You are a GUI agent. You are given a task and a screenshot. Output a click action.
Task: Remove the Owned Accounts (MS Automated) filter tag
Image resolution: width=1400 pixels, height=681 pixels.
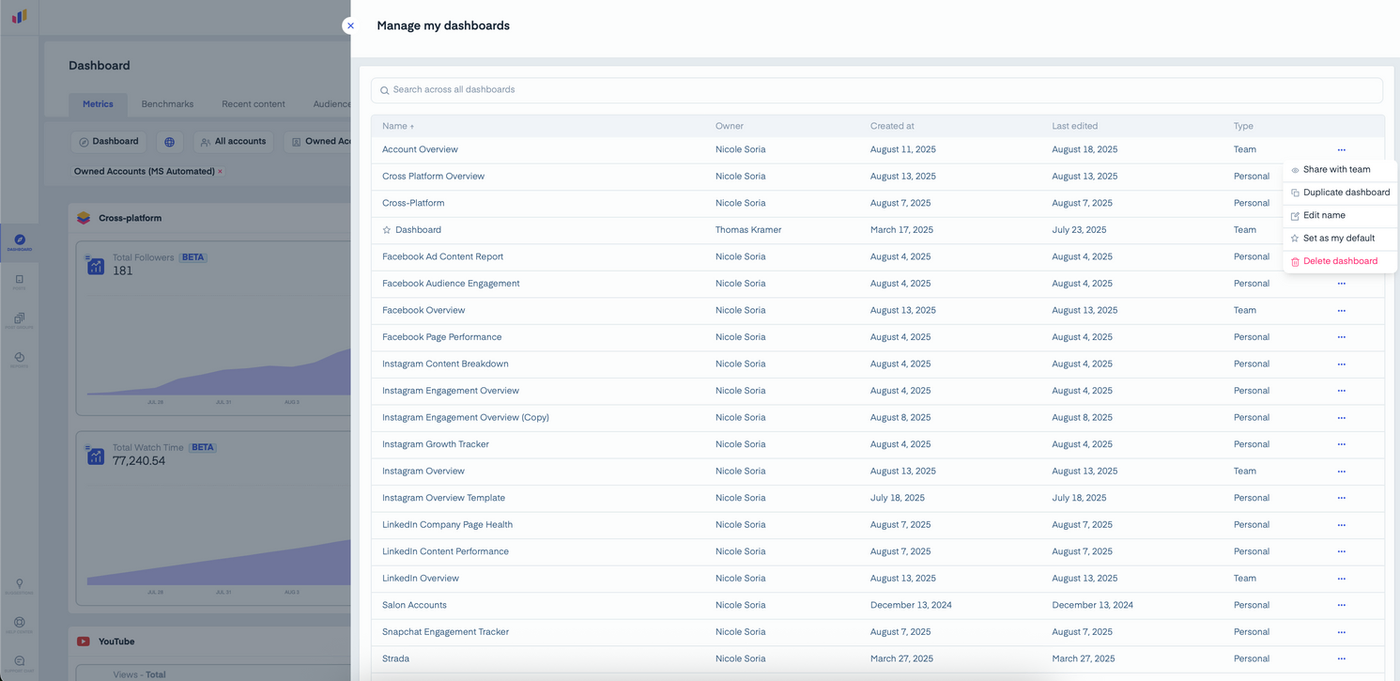pos(220,172)
